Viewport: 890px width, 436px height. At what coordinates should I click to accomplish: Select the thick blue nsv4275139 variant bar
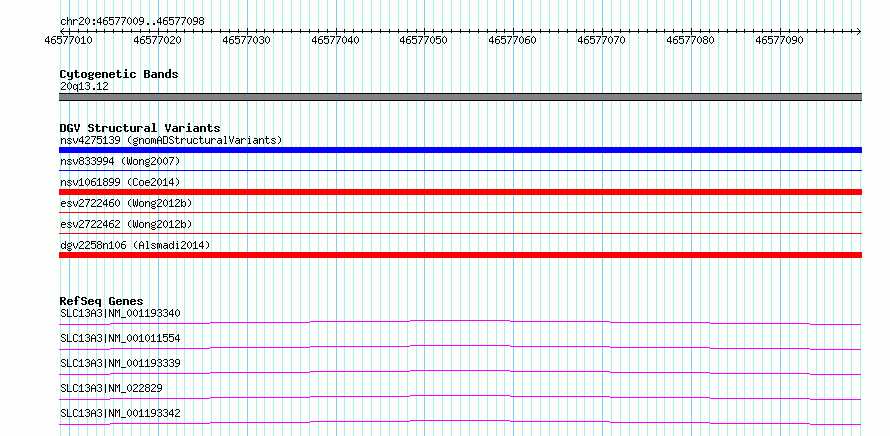click(460, 150)
